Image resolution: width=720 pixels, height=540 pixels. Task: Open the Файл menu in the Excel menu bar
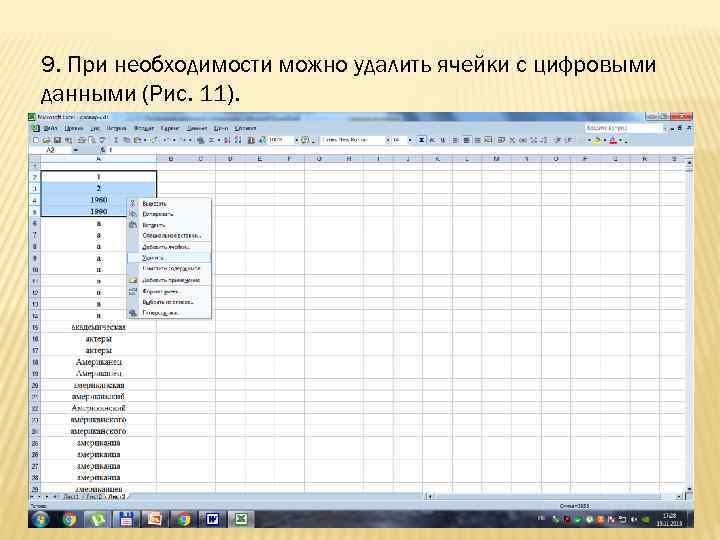(50, 129)
